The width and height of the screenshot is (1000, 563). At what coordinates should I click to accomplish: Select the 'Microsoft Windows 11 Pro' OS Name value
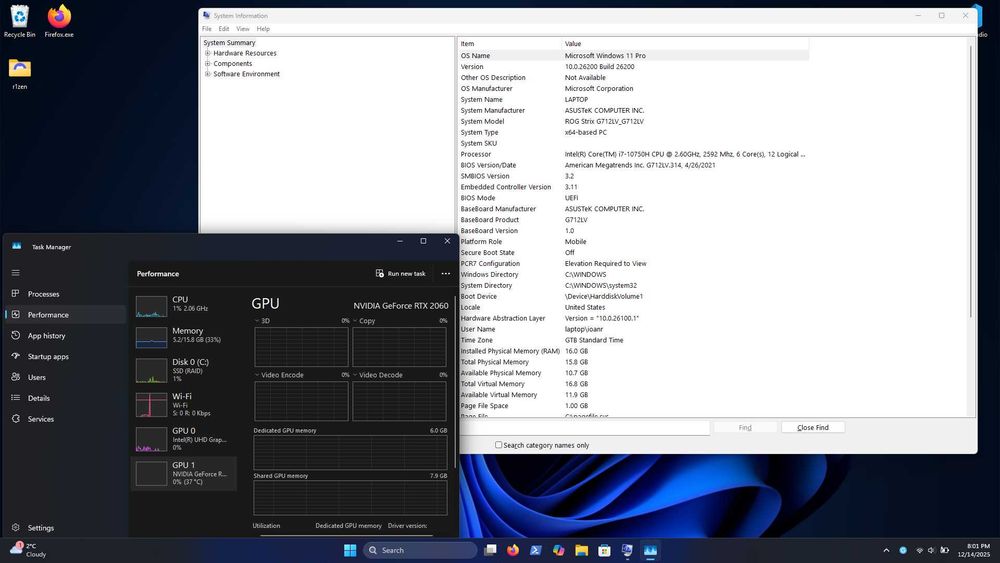point(605,55)
